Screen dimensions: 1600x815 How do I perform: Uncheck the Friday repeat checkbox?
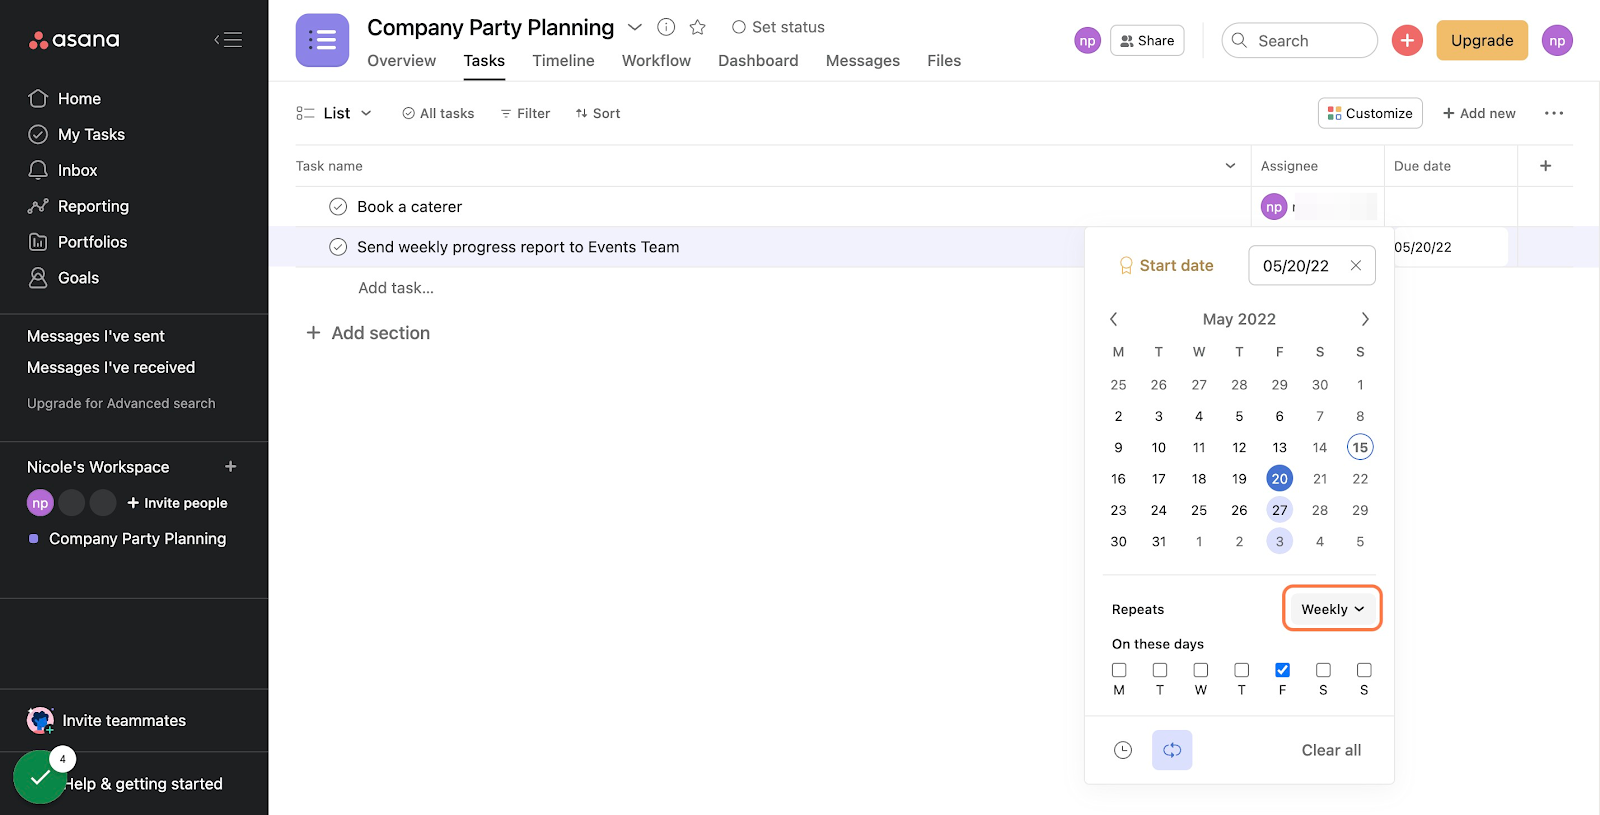pyautogui.click(x=1283, y=670)
